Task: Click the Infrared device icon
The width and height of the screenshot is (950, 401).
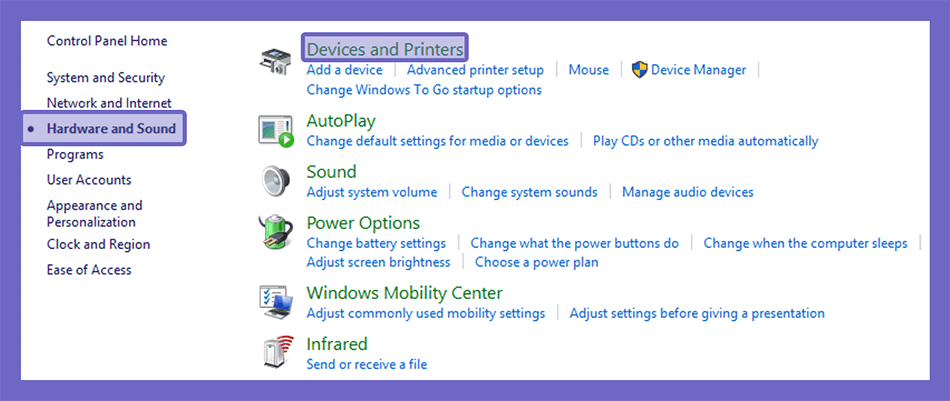Action: (x=276, y=354)
